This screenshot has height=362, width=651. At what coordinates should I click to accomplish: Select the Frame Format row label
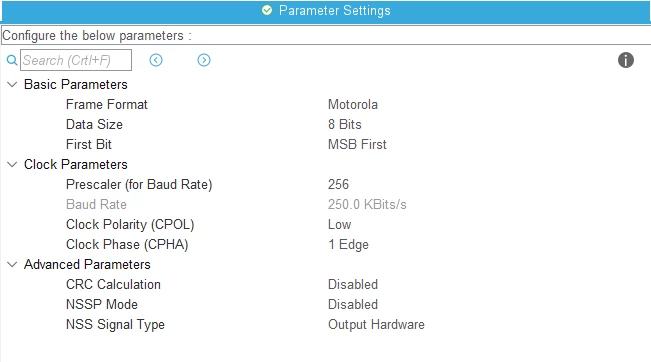pos(107,105)
